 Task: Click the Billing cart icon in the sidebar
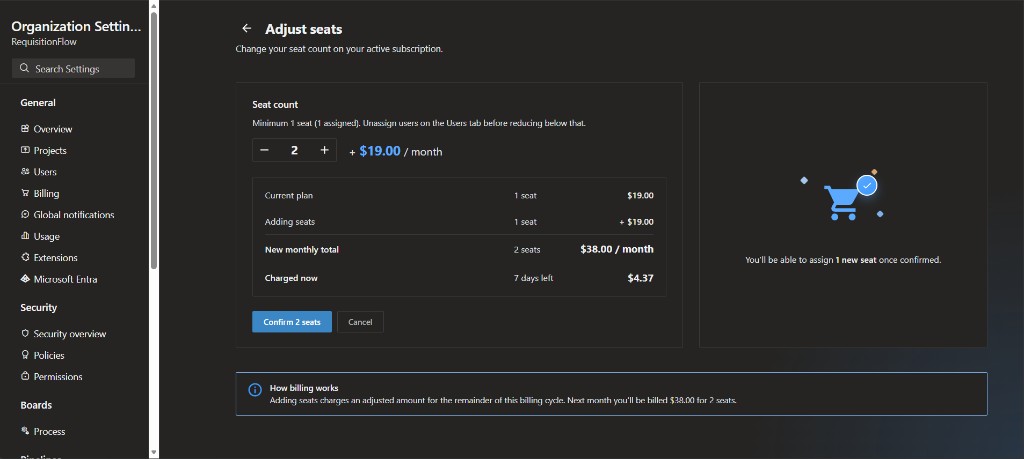[x=25, y=193]
